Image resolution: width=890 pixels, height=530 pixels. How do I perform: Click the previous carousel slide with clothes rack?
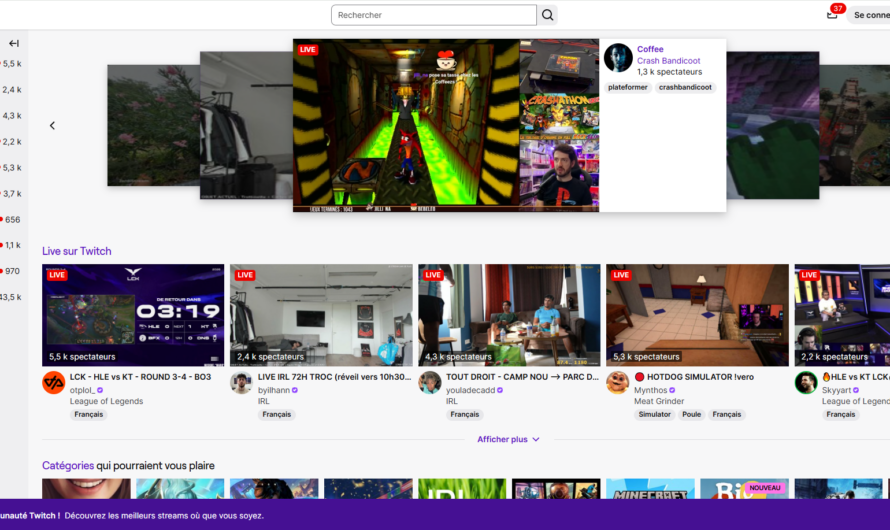click(246, 125)
